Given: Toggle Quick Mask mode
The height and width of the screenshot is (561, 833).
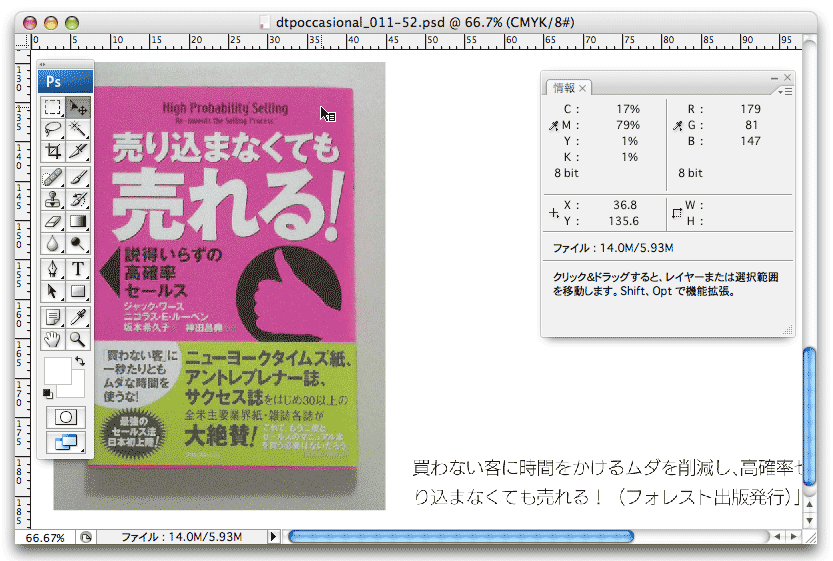Looking at the screenshot, I should [x=66, y=417].
